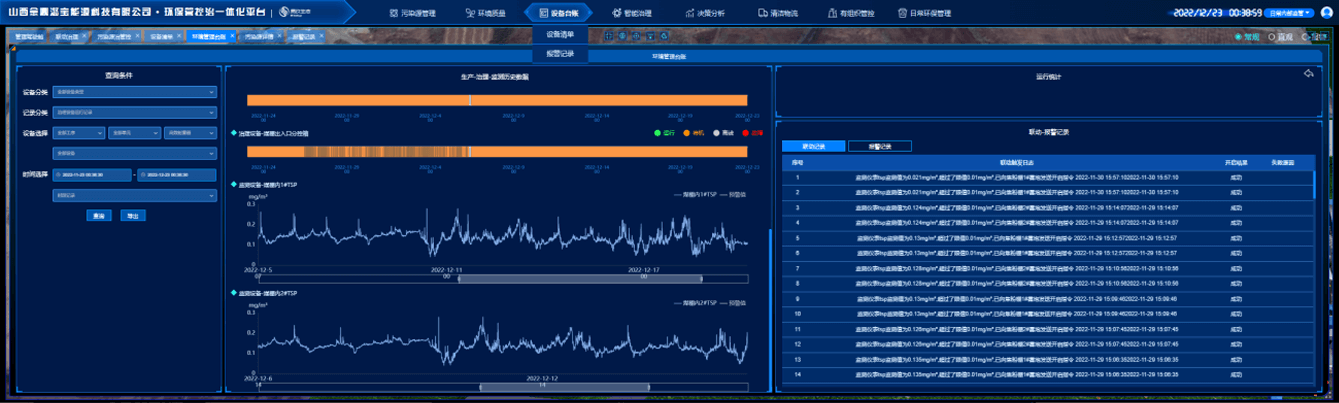Click the company logo icon in header

[x=293, y=14]
